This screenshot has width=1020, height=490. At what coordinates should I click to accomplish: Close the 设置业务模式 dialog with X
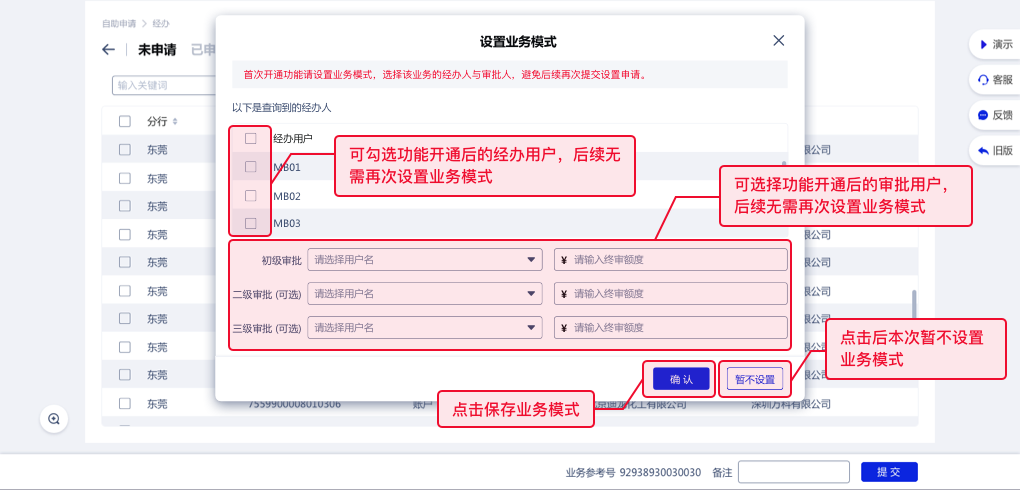pyautogui.click(x=779, y=40)
